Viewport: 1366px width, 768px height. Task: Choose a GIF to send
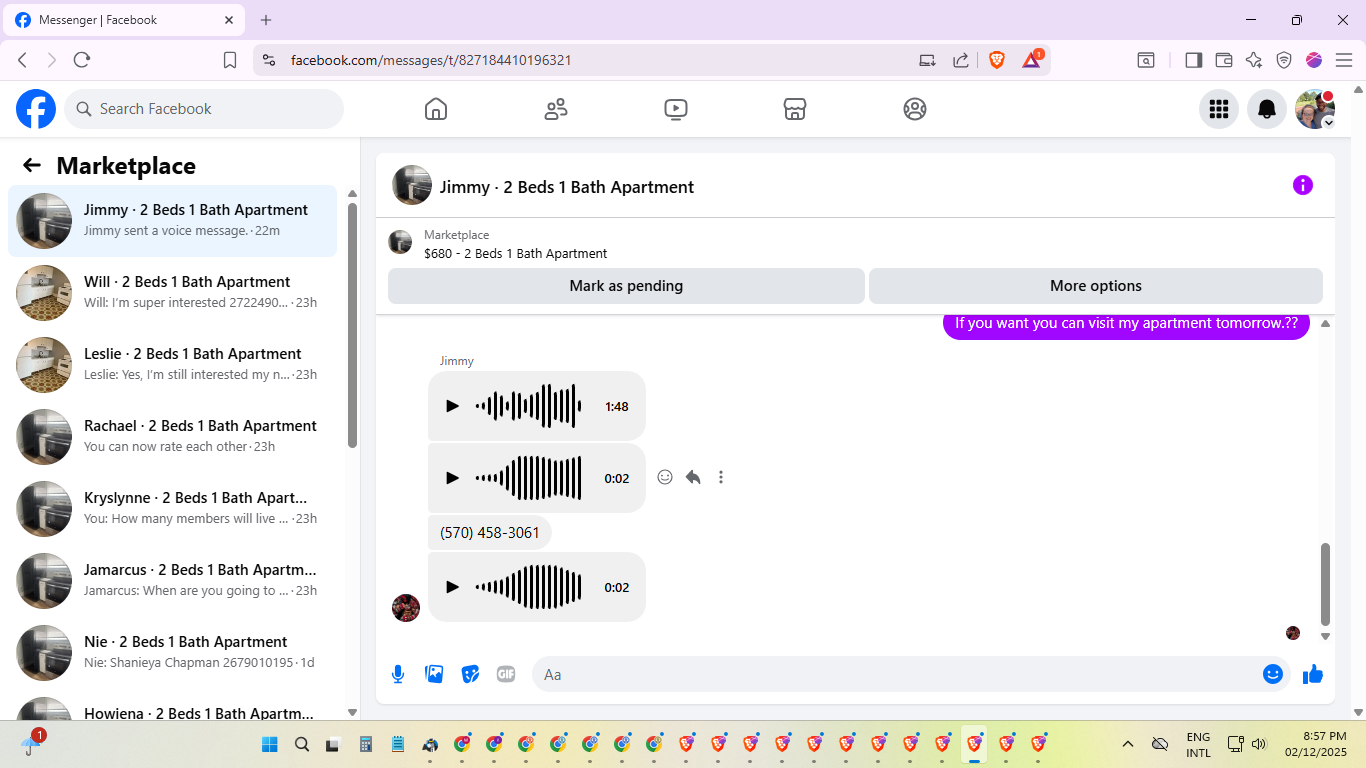click(506, 674)
